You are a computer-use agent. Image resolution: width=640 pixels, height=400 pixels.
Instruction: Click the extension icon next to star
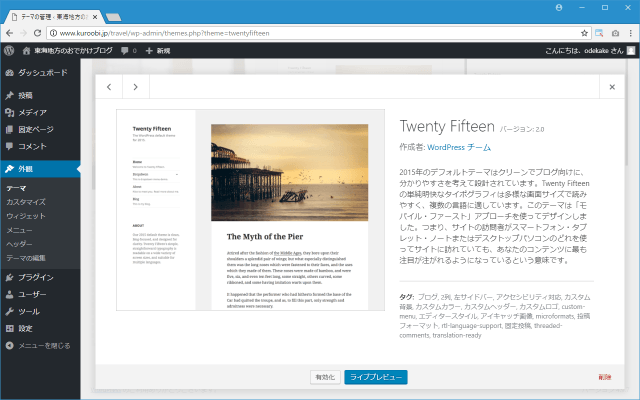(x=599, y=33)
